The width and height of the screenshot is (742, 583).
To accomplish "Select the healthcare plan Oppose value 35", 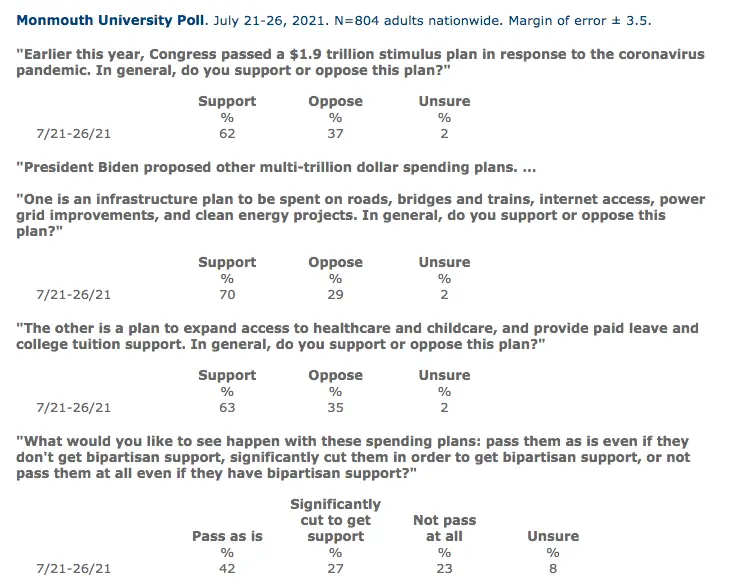I will click(x=336, y=407).
